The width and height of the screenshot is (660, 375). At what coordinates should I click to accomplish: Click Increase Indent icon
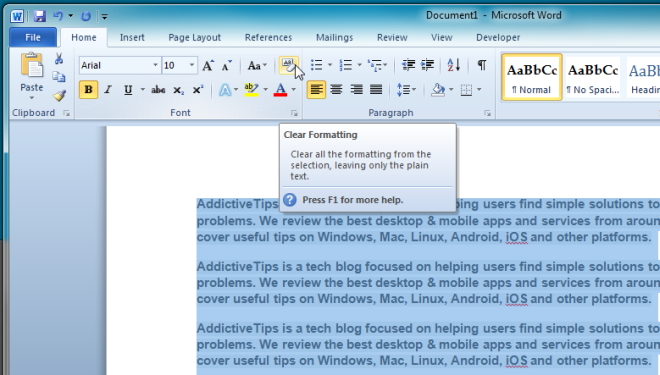click(428, 65)
